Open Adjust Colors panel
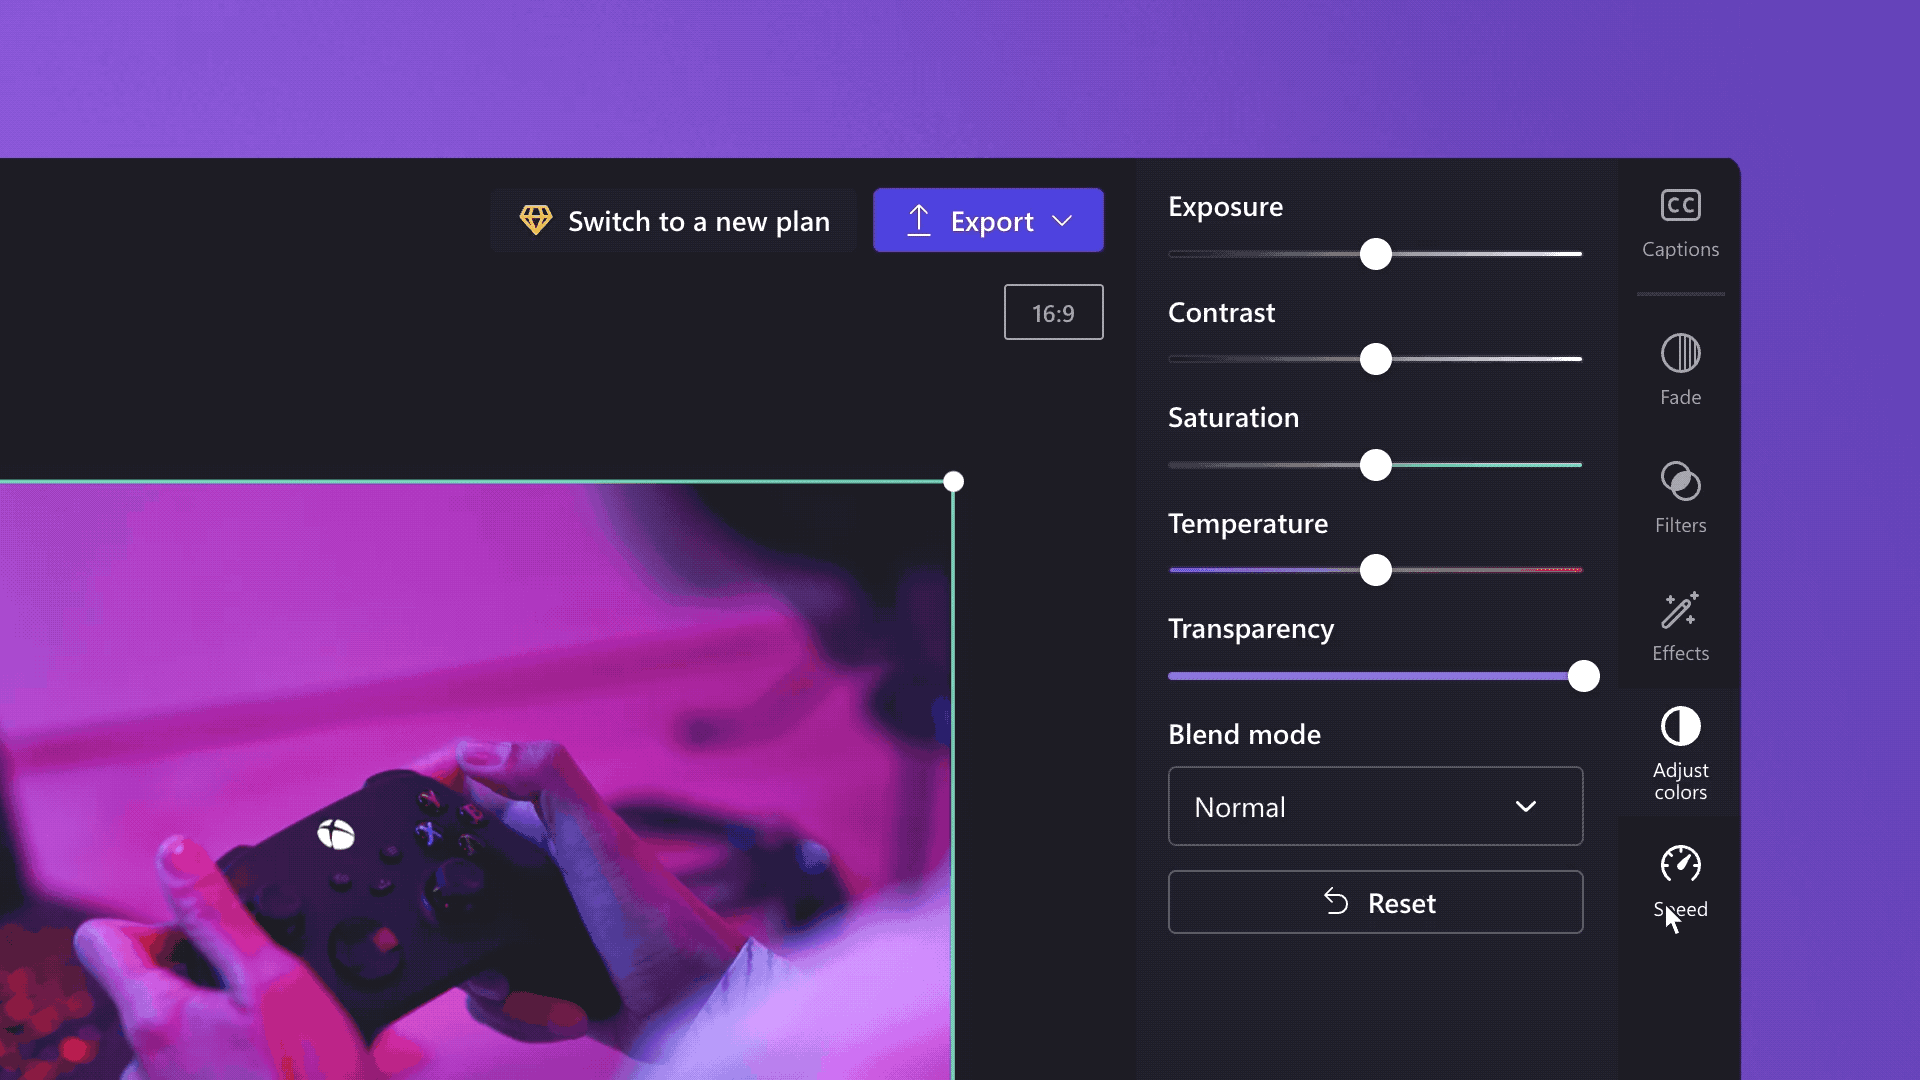1920x1080 pixels. pyautogui.click(x=1680, y=753)
